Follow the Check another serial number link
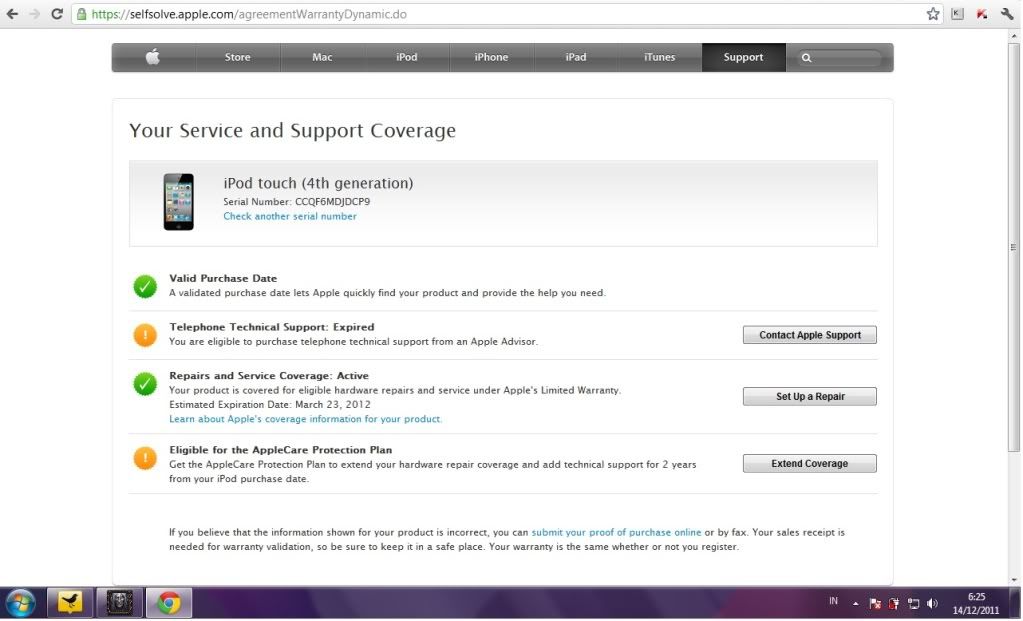Screen dimensions: 1023x621 290,217
